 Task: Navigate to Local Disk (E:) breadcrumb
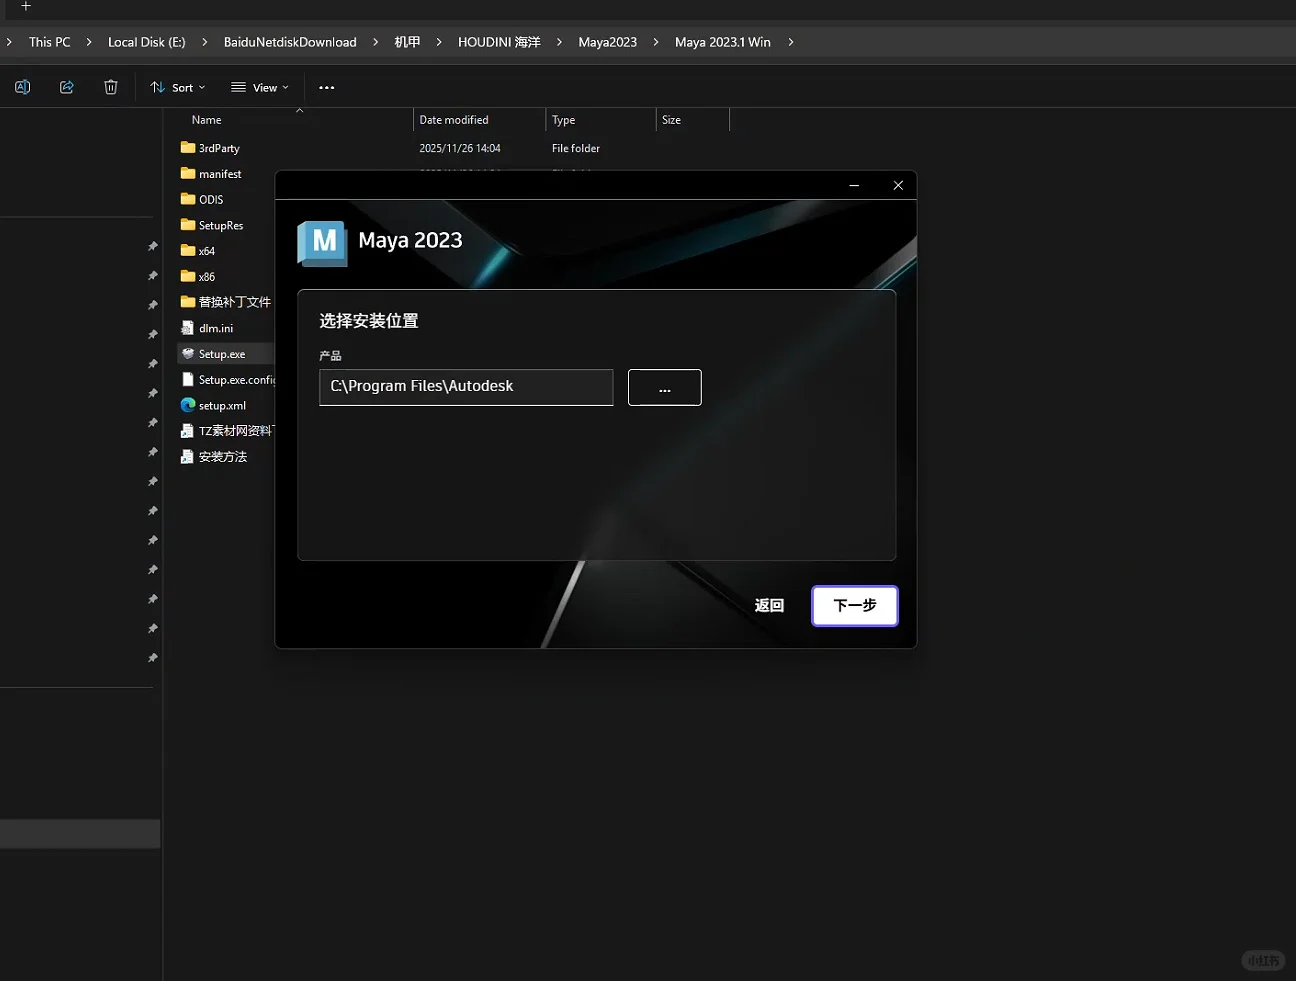[147, 42]
